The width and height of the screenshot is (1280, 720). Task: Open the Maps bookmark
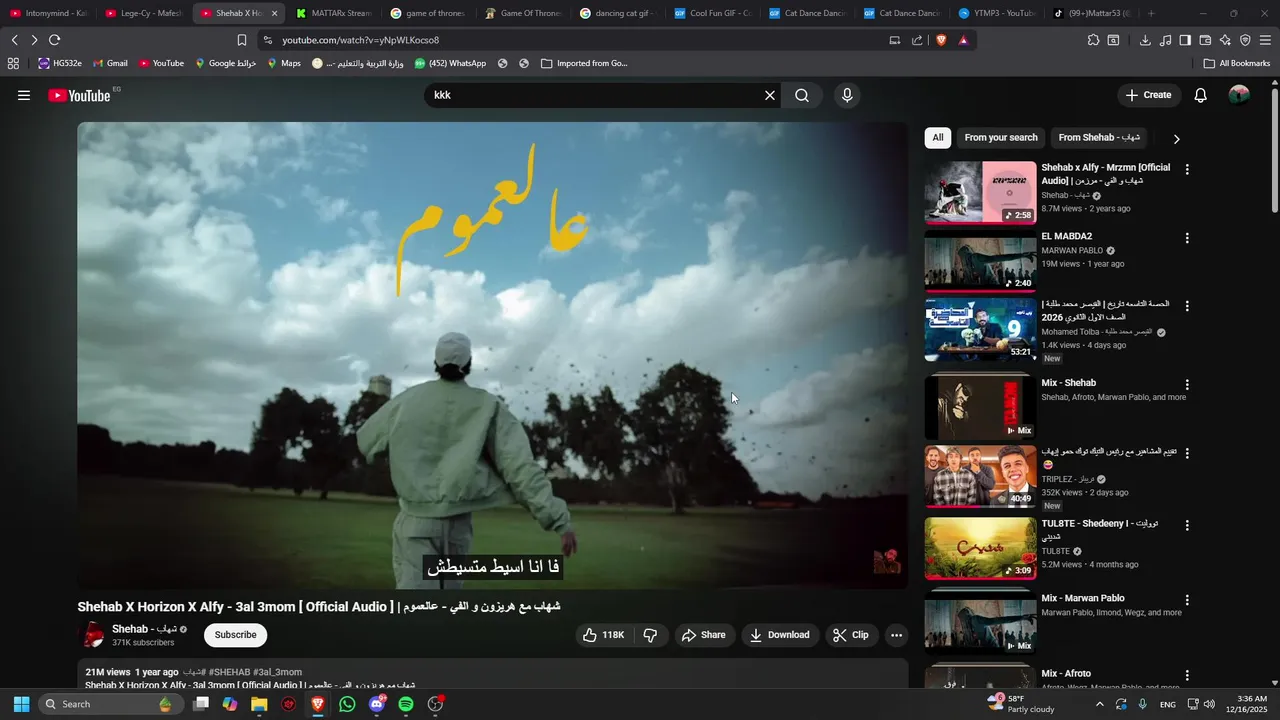pyautogui.click(x=284, y=63)
